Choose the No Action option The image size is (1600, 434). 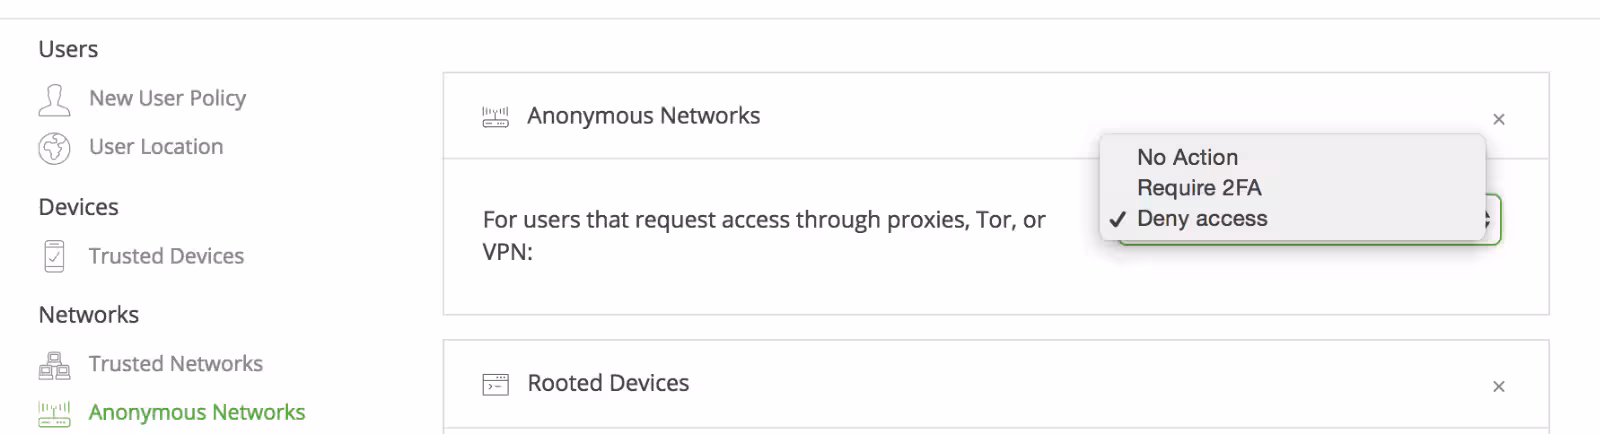coord(1187,157)
